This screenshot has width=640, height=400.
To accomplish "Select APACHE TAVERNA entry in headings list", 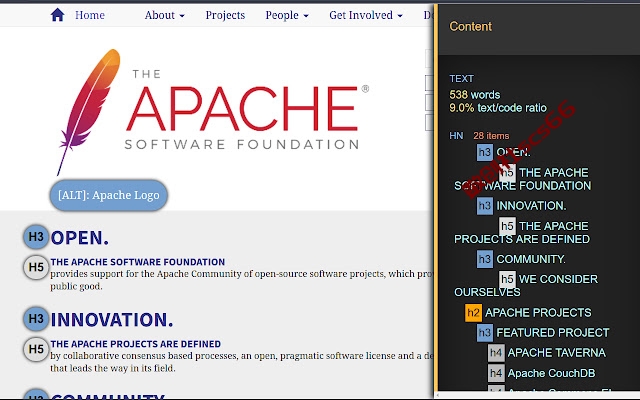I will click(557, 353).
